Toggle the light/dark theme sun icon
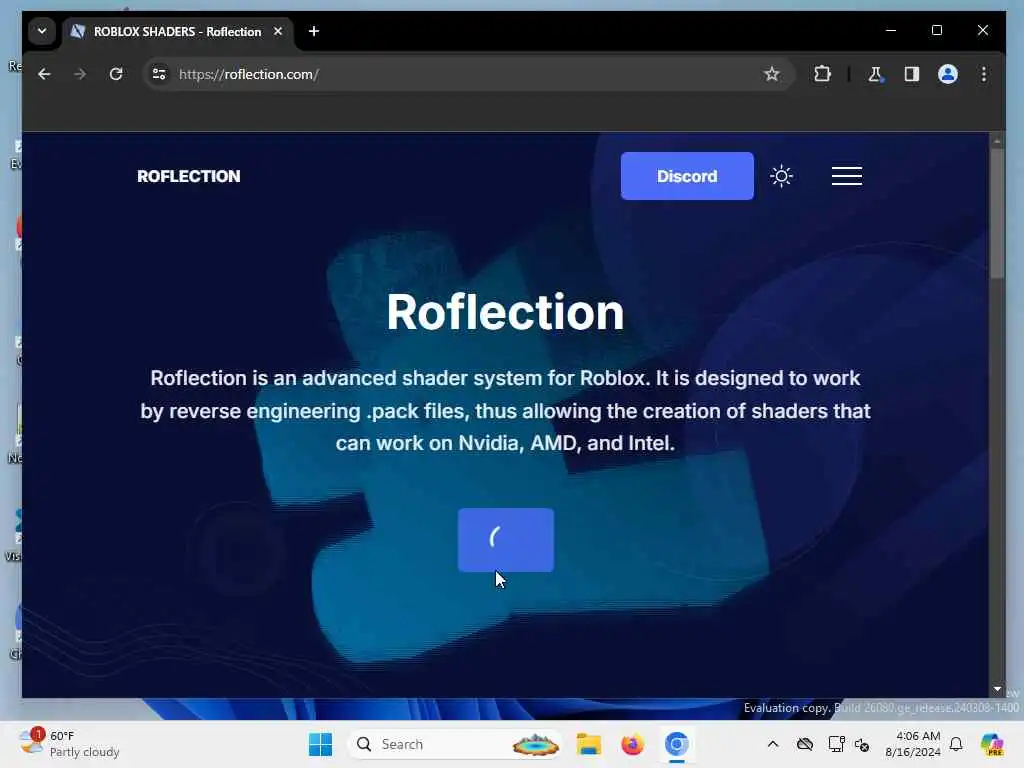 [781, 176]
